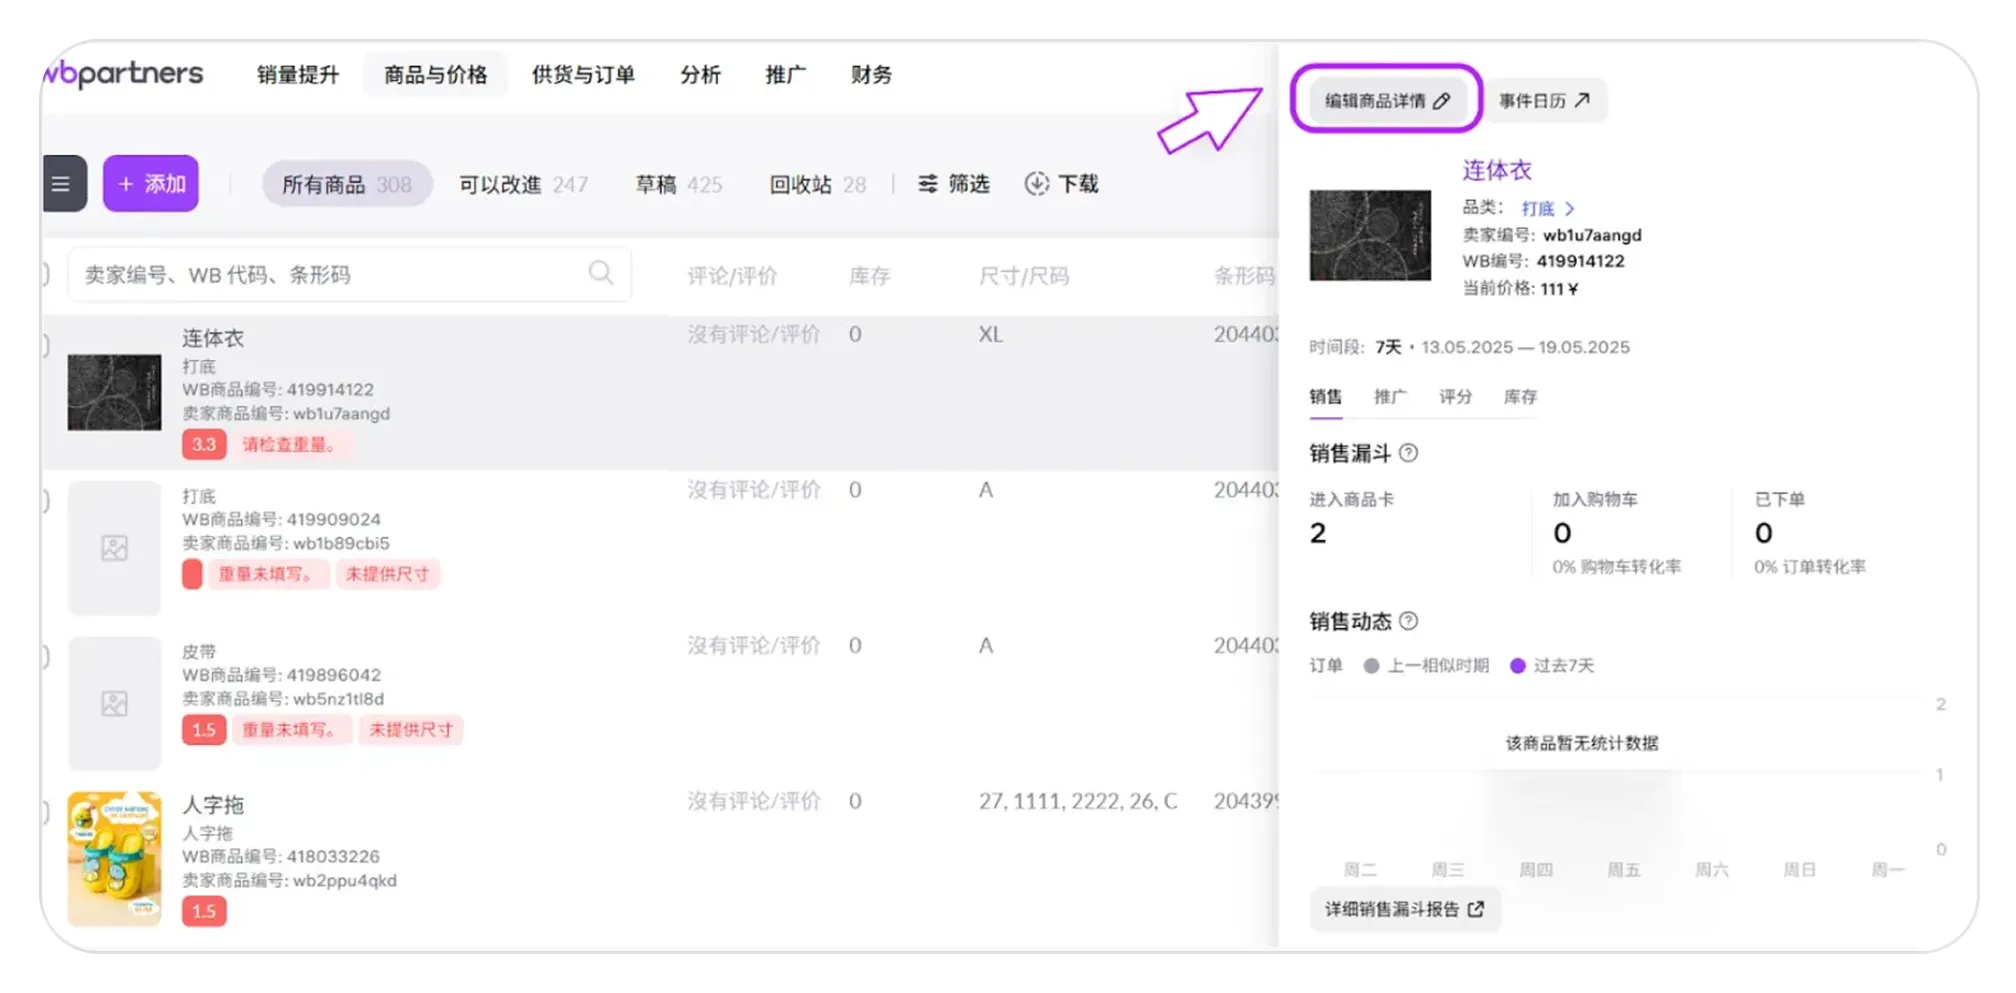
Task: Open 详细销售漏斗报告 link
Action: pyautogui.click(x=1404, y=909)
